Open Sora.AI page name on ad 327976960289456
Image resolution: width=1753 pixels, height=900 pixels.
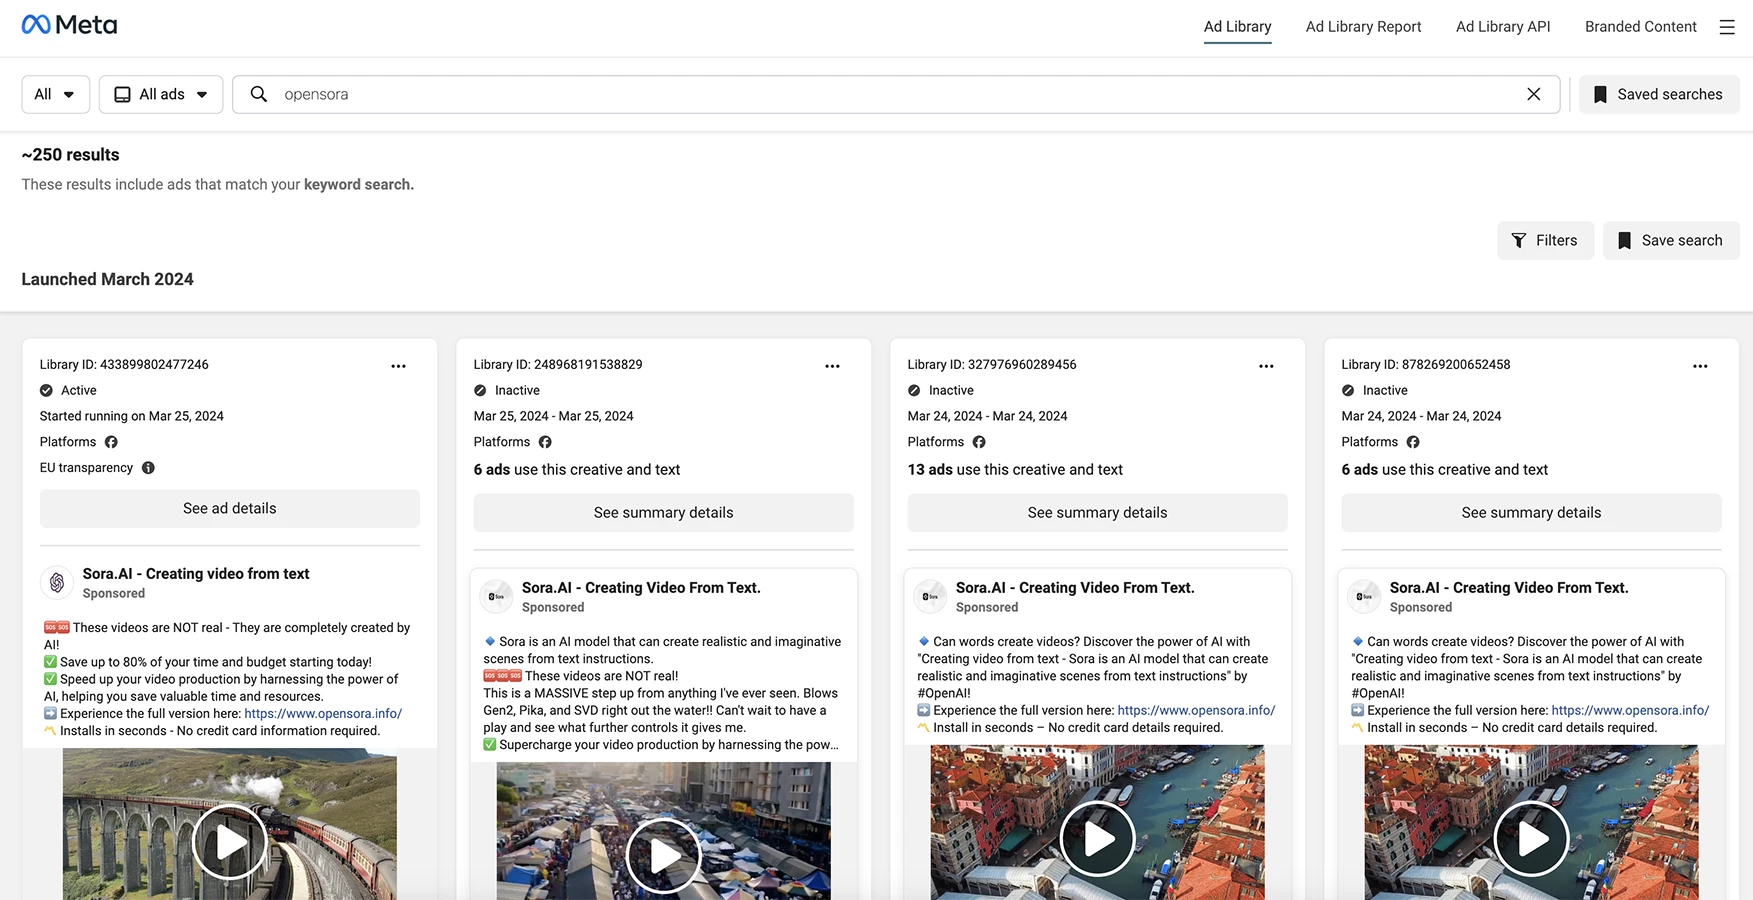[x=1075, y=588]
